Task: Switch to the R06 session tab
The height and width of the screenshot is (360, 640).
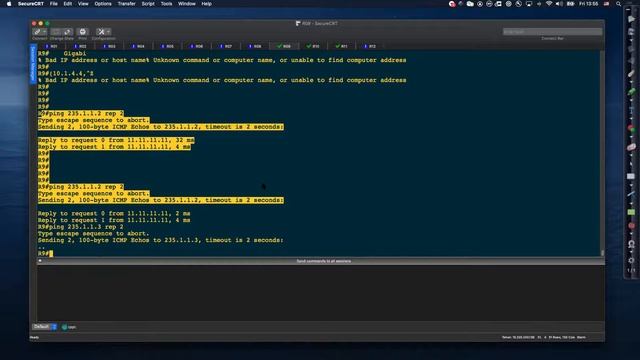Action: pos(197,46)
